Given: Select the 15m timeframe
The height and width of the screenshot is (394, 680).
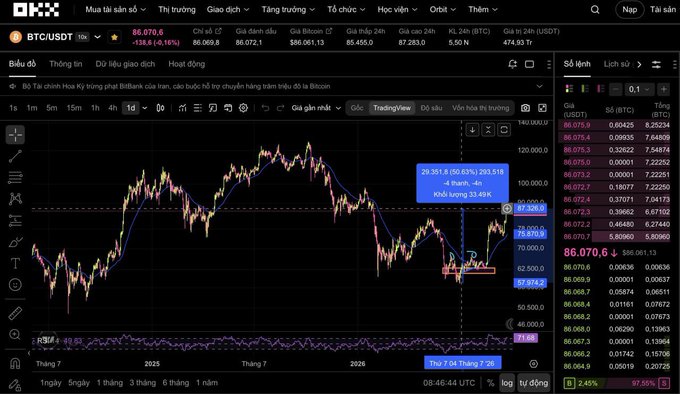Looking at the screenshot, I should [x=74, y=108].
